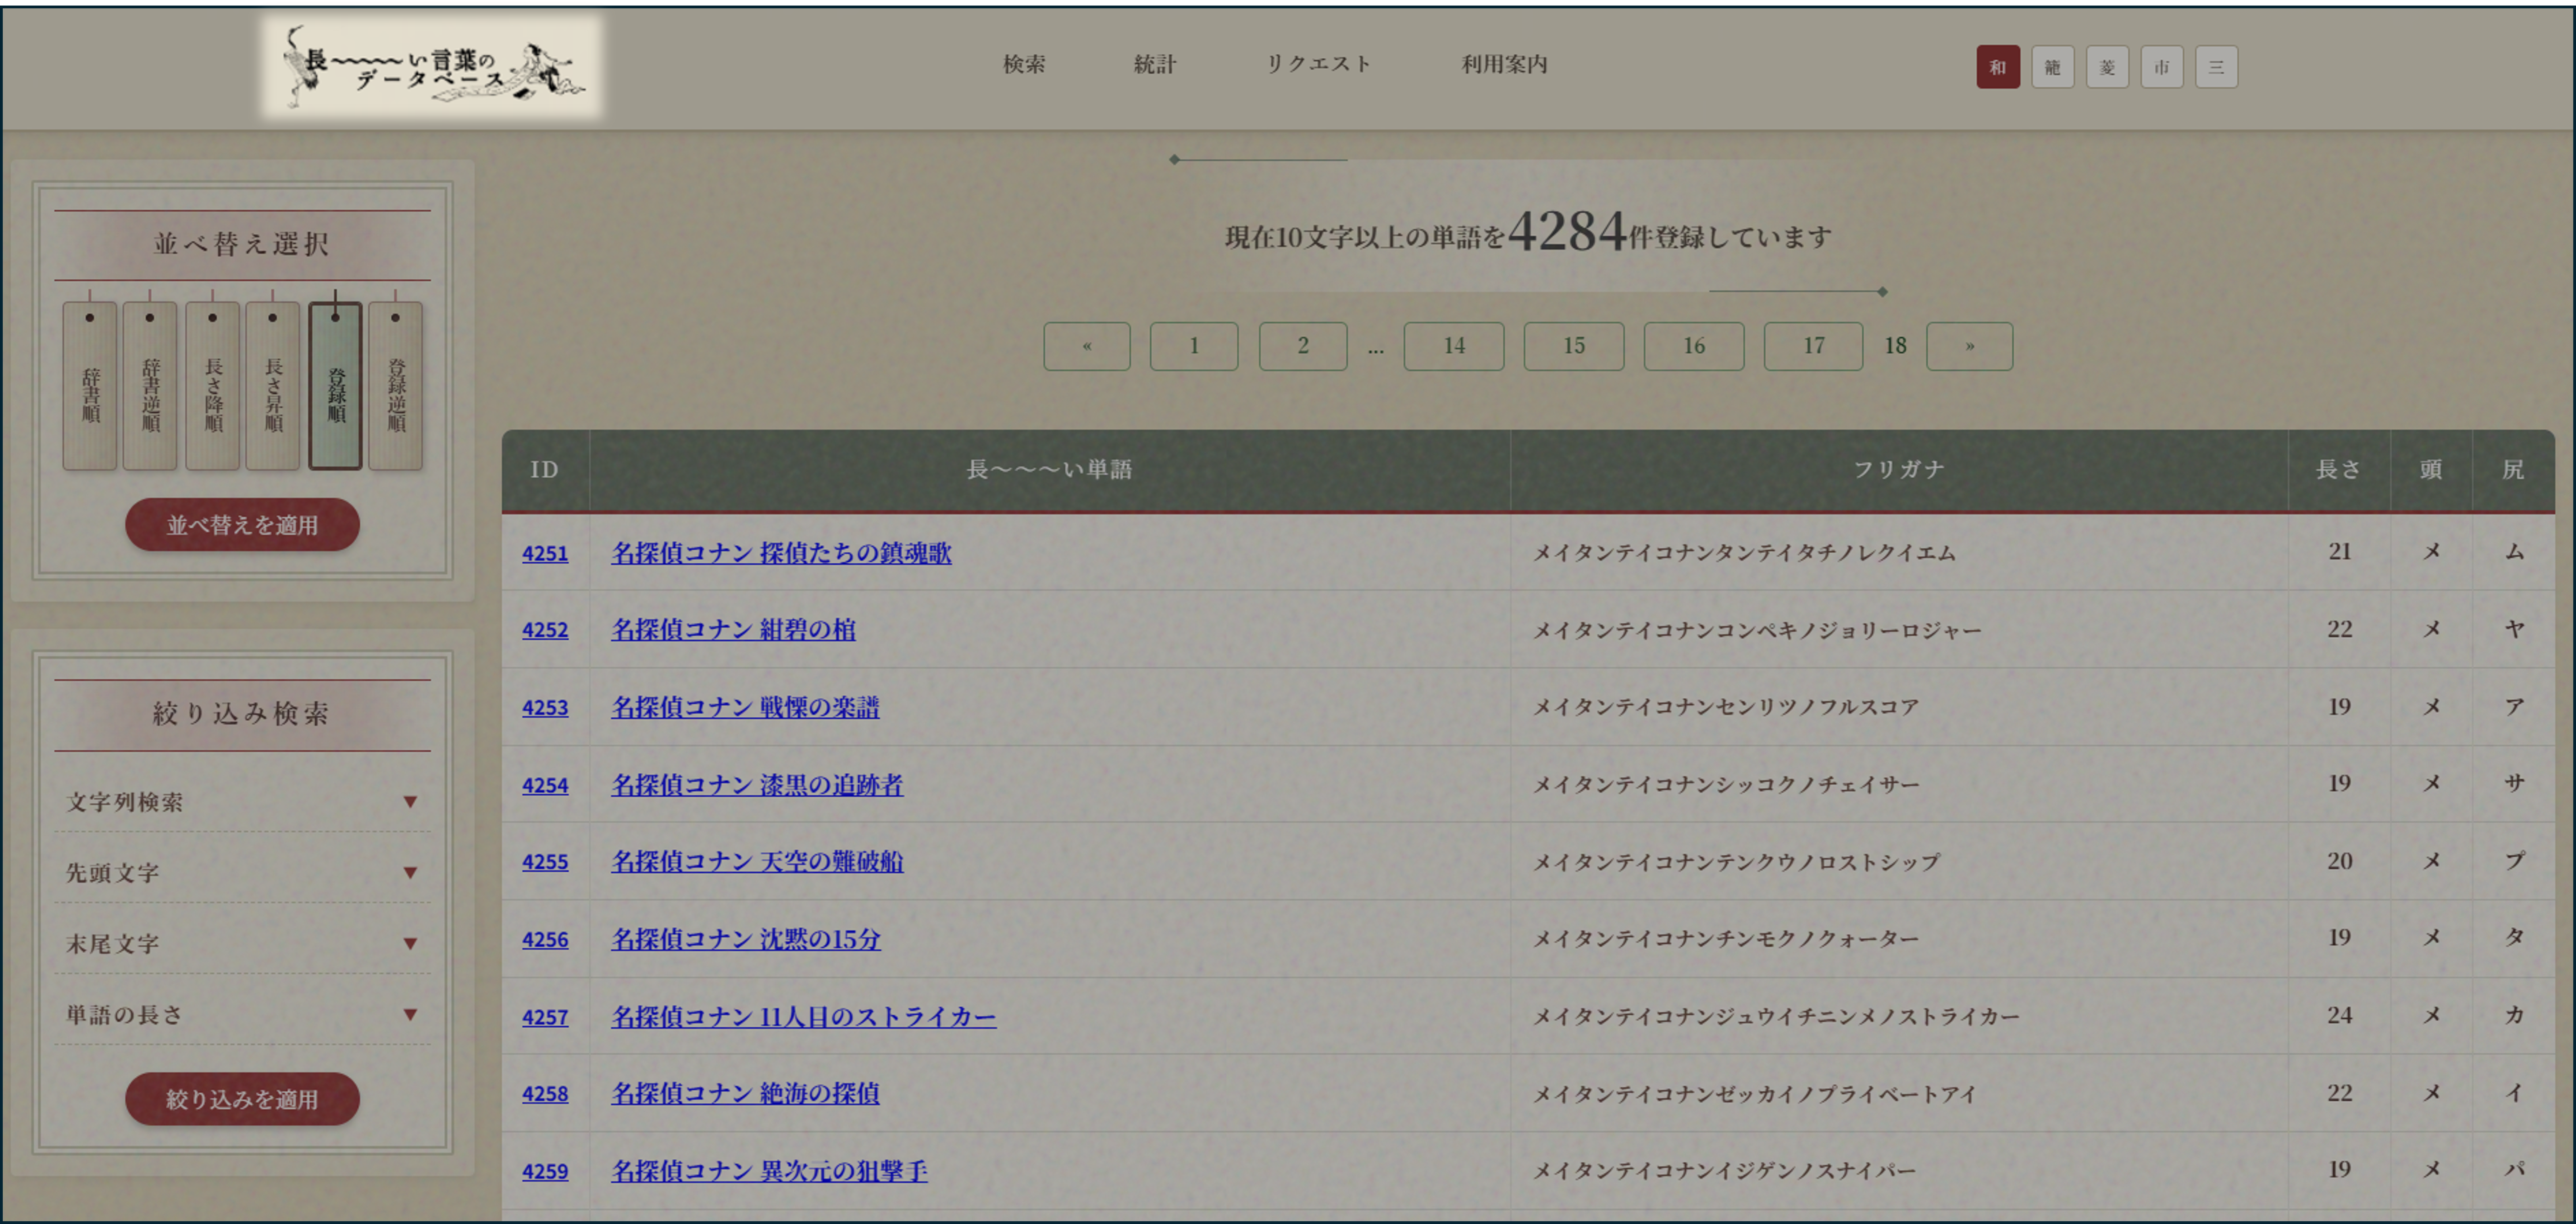Viewport: 2576px width, 1224px height.
Task: Select the 和 pattern theme button
Action: coord(1997,67)
